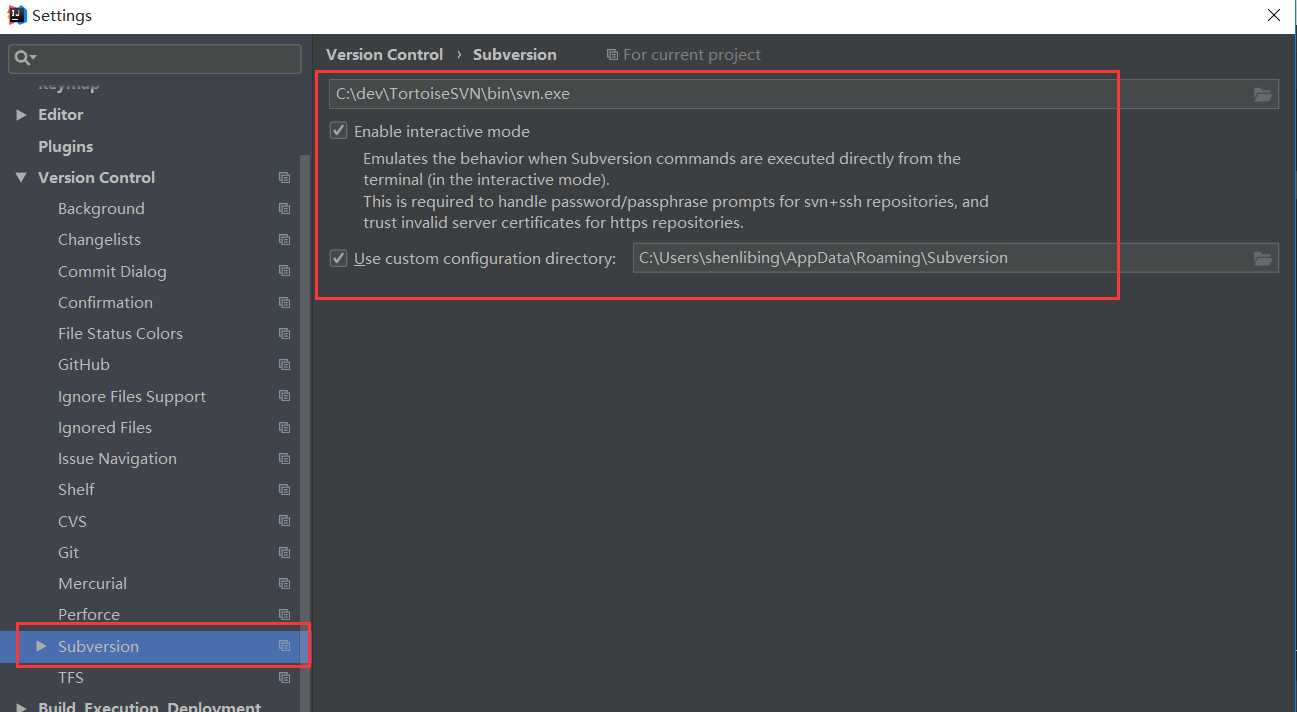Click the project-level icon beside Ignore Files Support
Viewport: 1297px width, 712px height.
[x=284, y=396]
